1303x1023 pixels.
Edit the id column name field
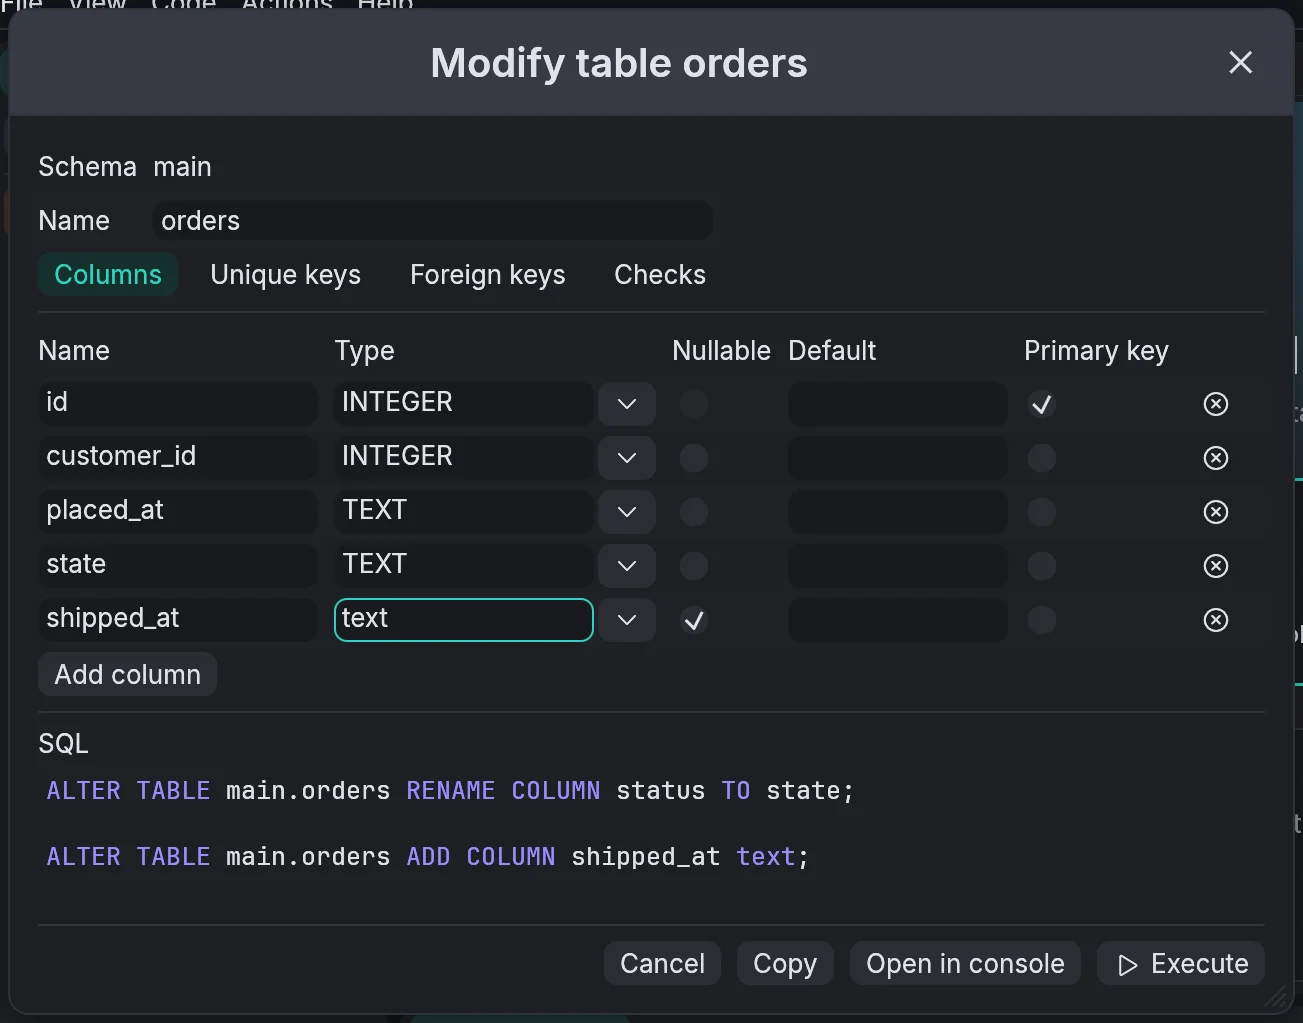(178, 403)
